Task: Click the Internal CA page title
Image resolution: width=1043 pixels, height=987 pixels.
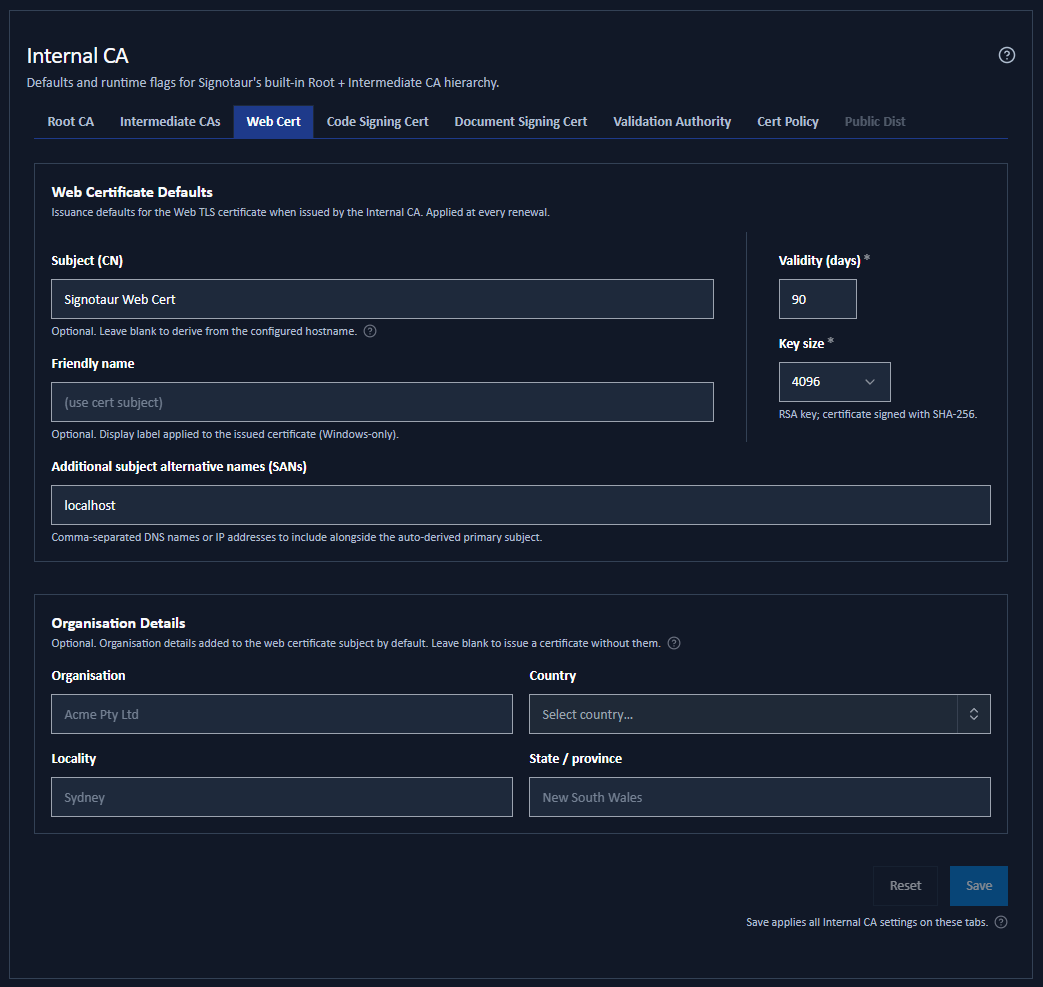Action: [77, 56]
